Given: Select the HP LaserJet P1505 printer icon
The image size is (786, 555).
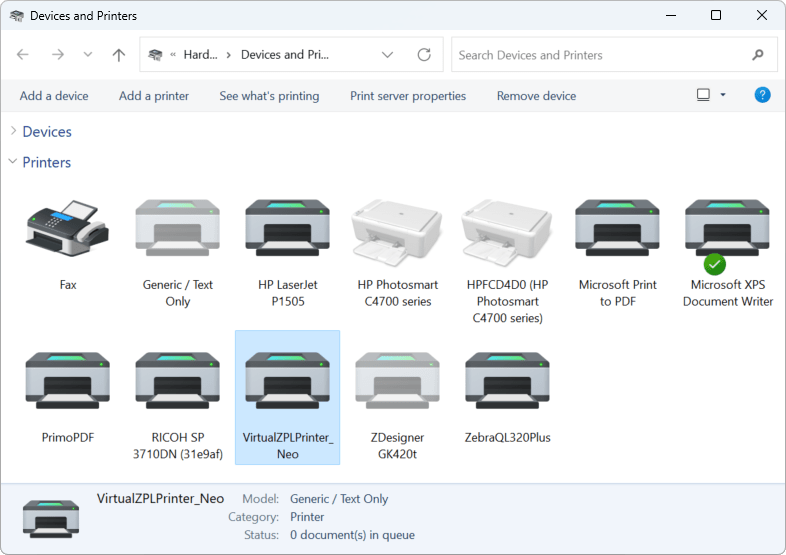Looking at the screenshot, I should coord(287,228).
